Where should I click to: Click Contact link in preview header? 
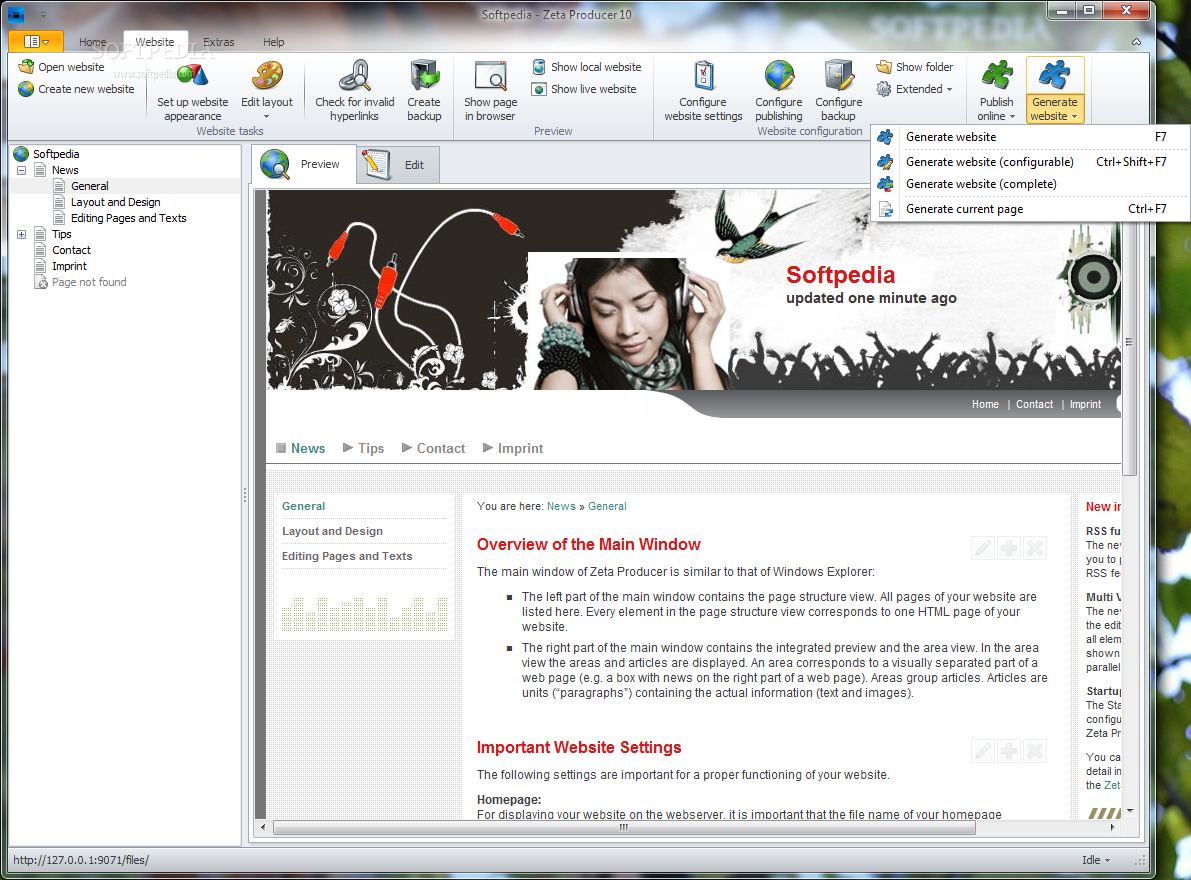click(1035, 404)
